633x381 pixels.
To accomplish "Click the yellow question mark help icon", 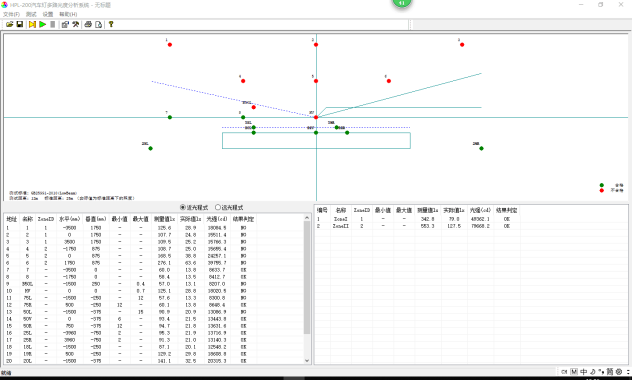I will [x=111, y=25].
